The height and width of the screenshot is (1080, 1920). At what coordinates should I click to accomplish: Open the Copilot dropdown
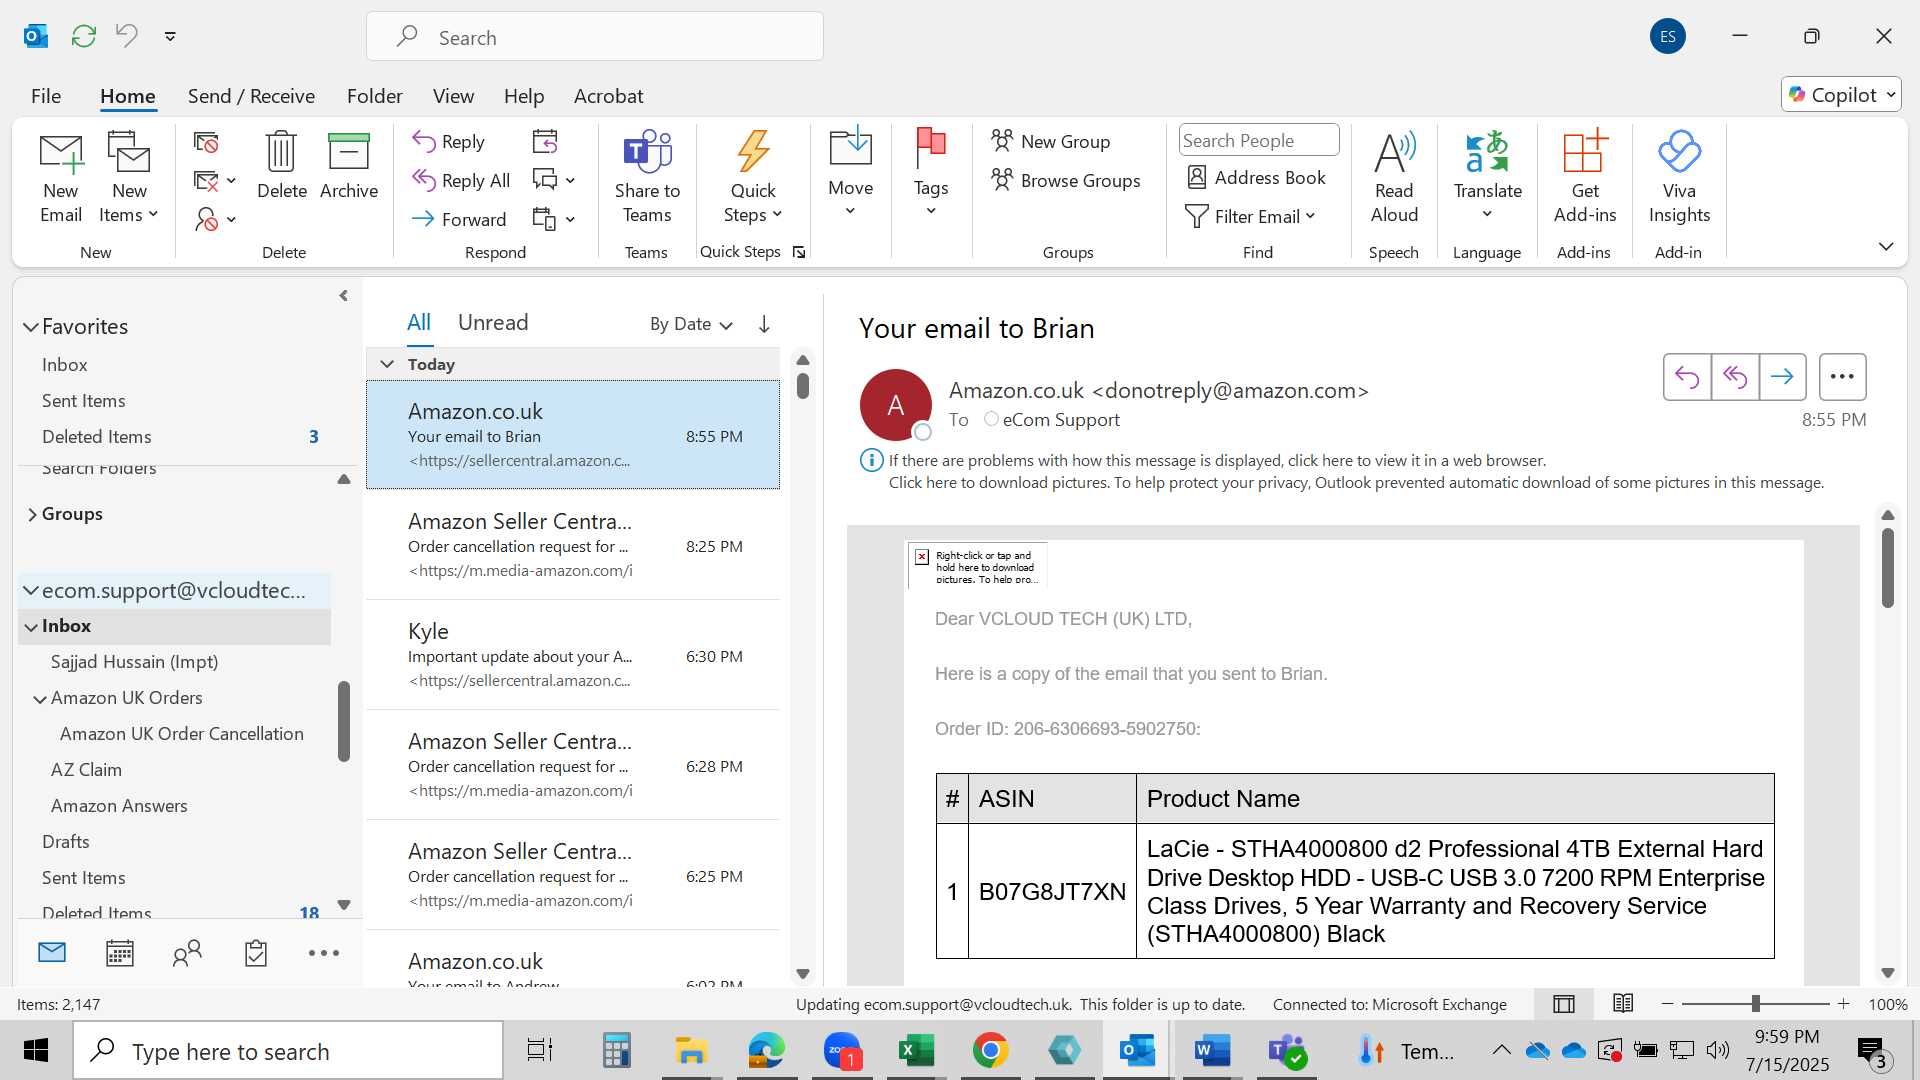(1841, 95)
